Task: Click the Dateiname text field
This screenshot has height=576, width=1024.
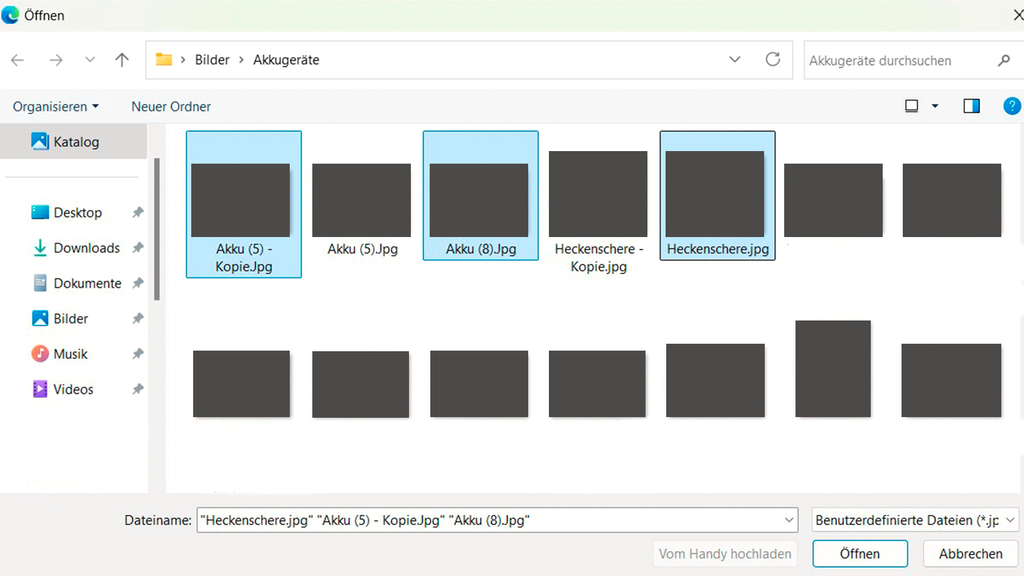Action: (490, 520)
